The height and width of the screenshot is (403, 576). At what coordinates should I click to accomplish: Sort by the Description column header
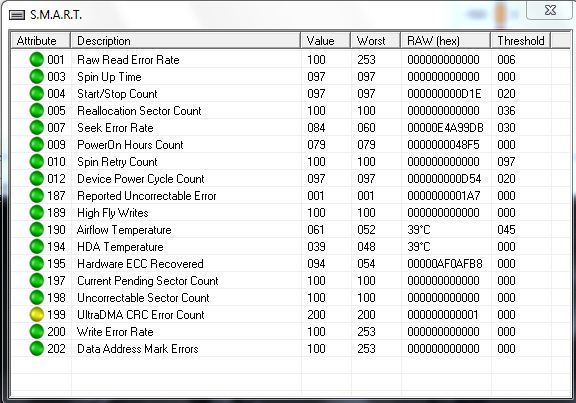coord(185,40)
